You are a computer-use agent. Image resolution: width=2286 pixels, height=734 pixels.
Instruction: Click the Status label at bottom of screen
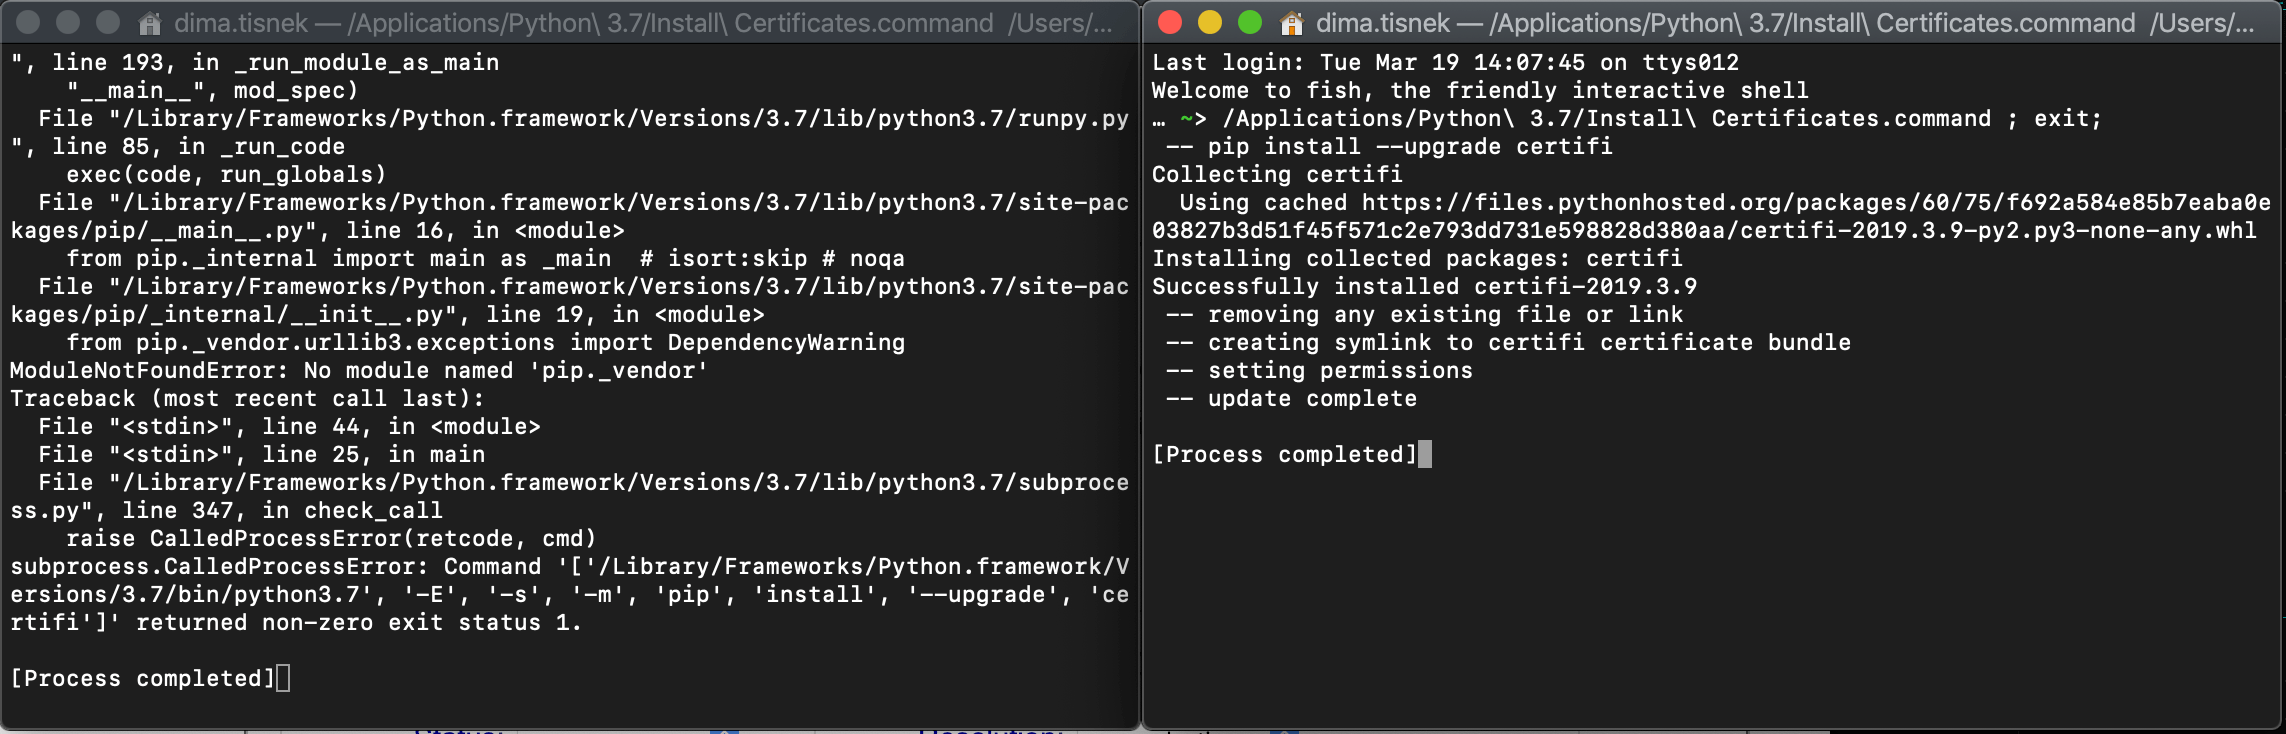pos(457,730)
